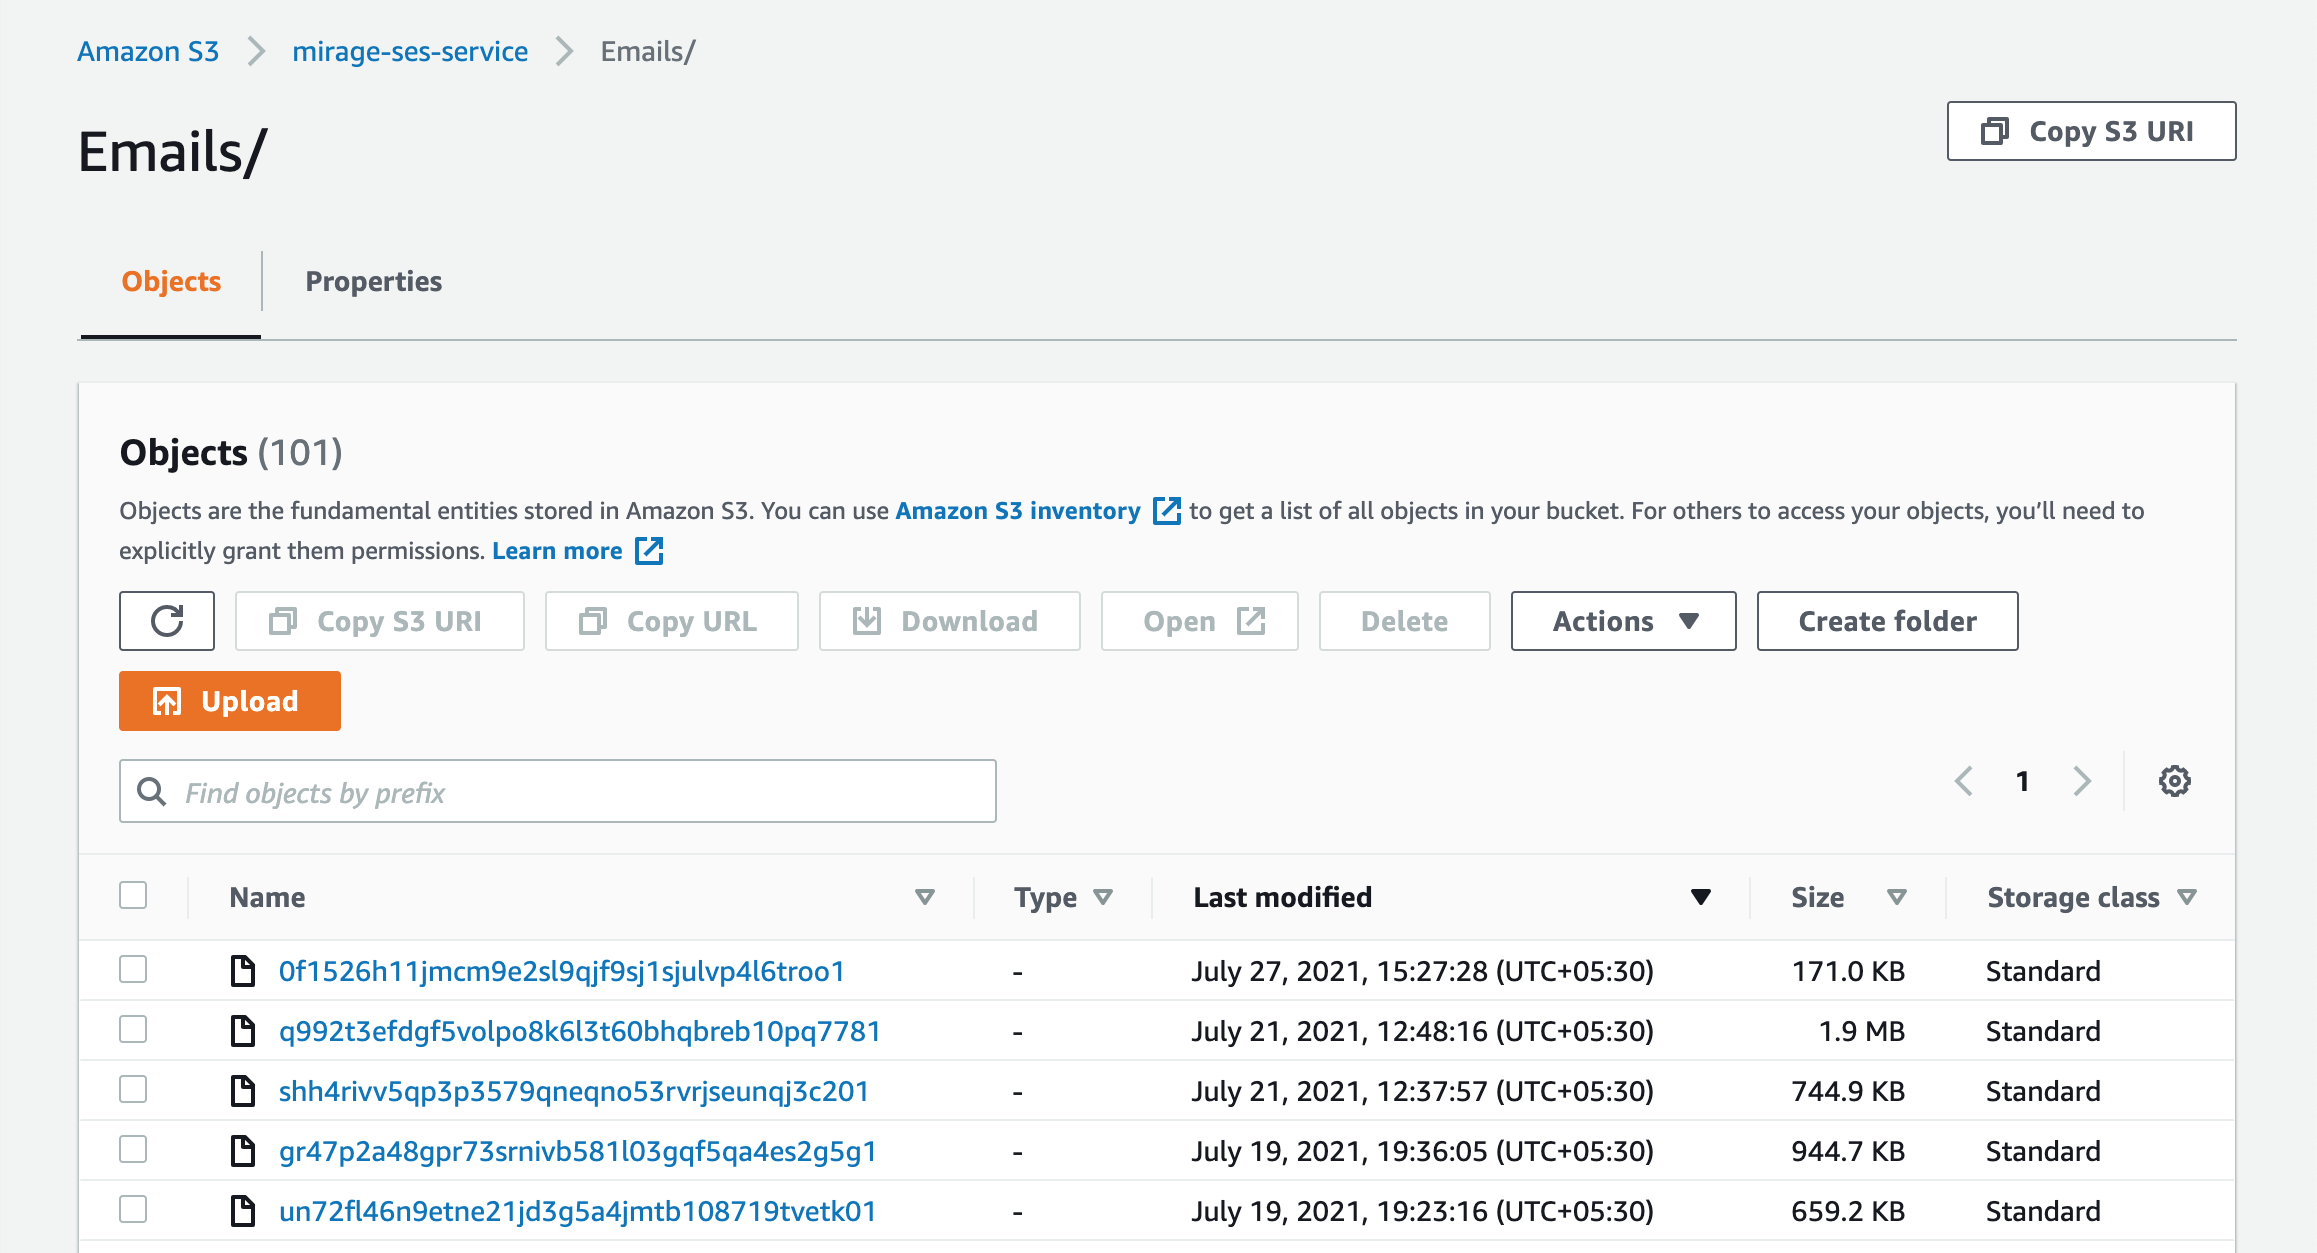2317x1253 pixels.
Task: Open object 0f1526h11jmcm9e2sl9qjf9sj1sjulvp4l6troo1
Action: (x=562, y=971)
